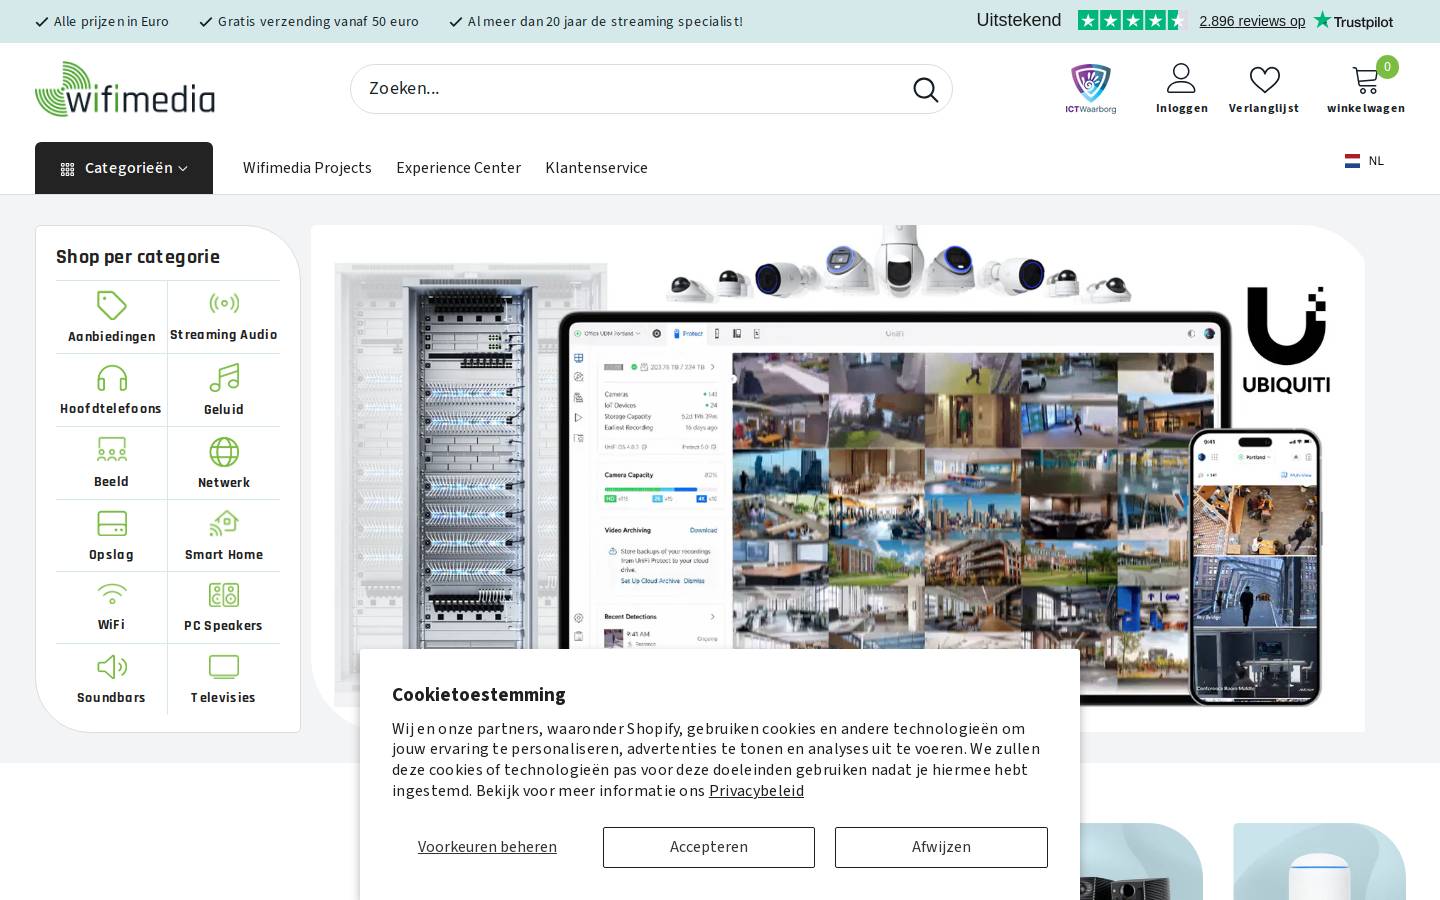Open the Geluid music note icon
The image size is (1440, 900).
(x=224, y=378)
